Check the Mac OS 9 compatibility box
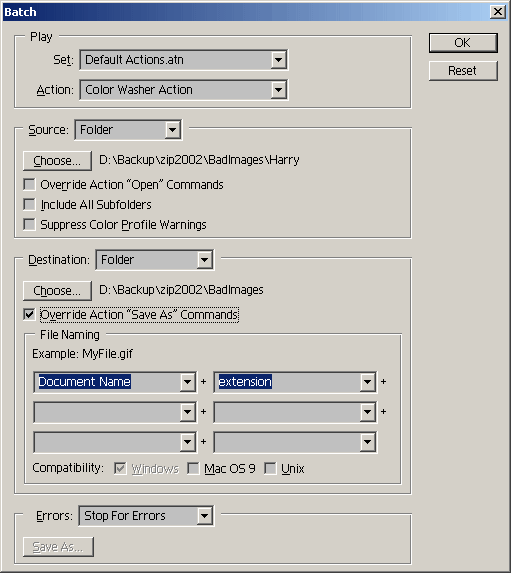This screenshot has width=511, height=573. [x=193, y=468]
